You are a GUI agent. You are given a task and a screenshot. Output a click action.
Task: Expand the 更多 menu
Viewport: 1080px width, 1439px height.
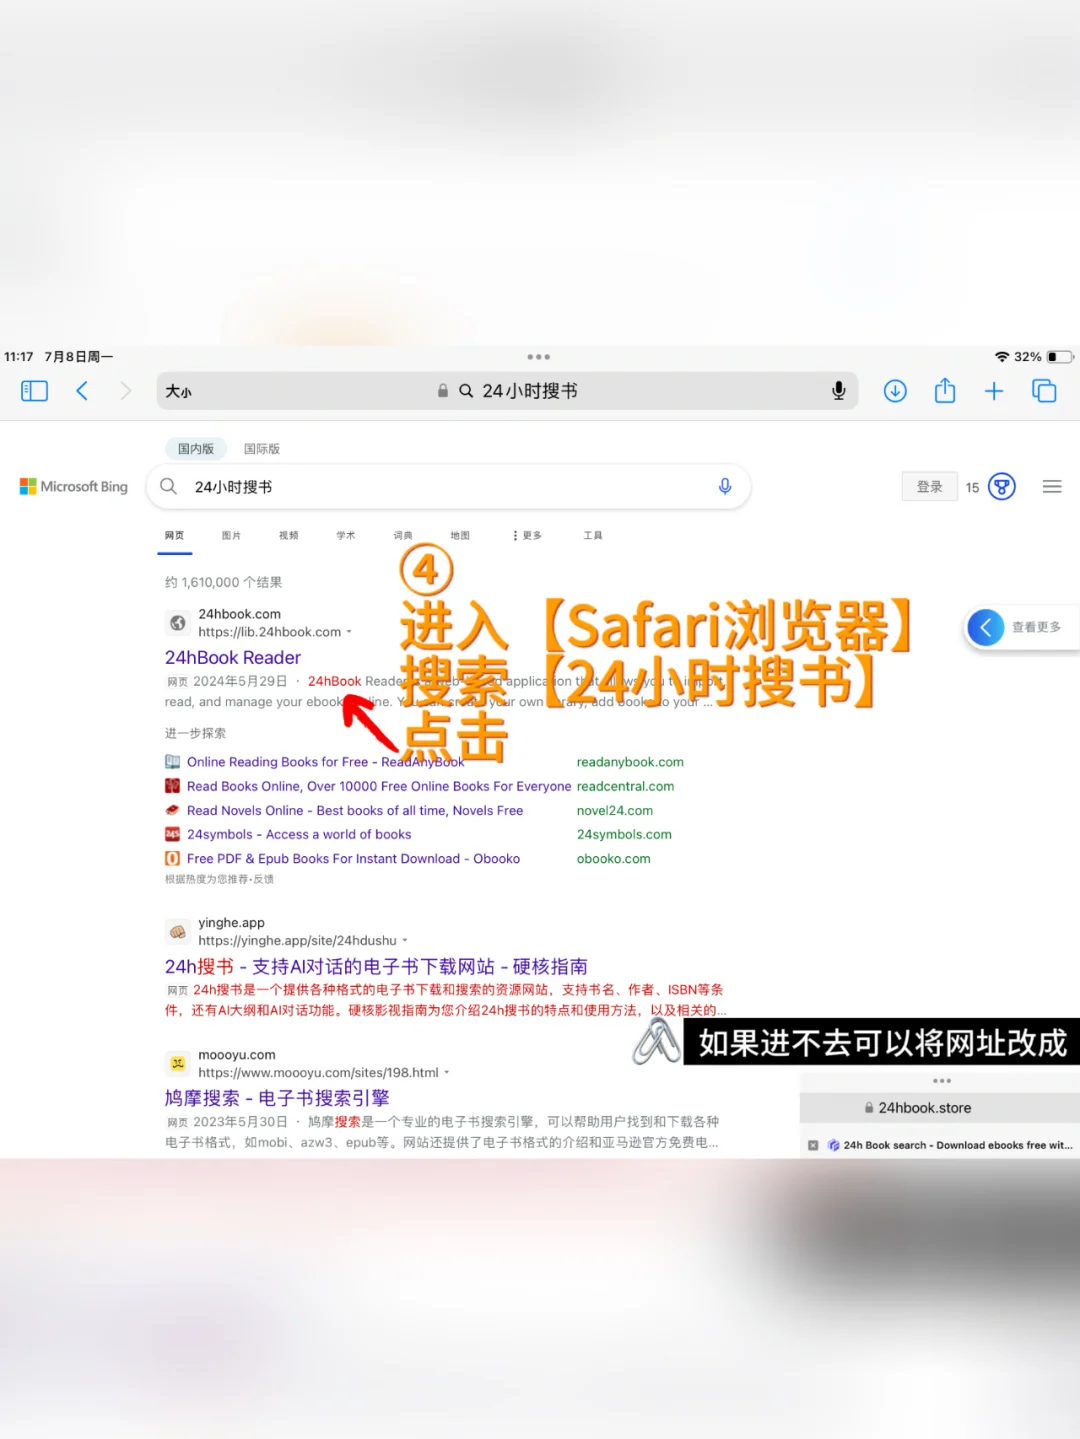click(527, 536)
